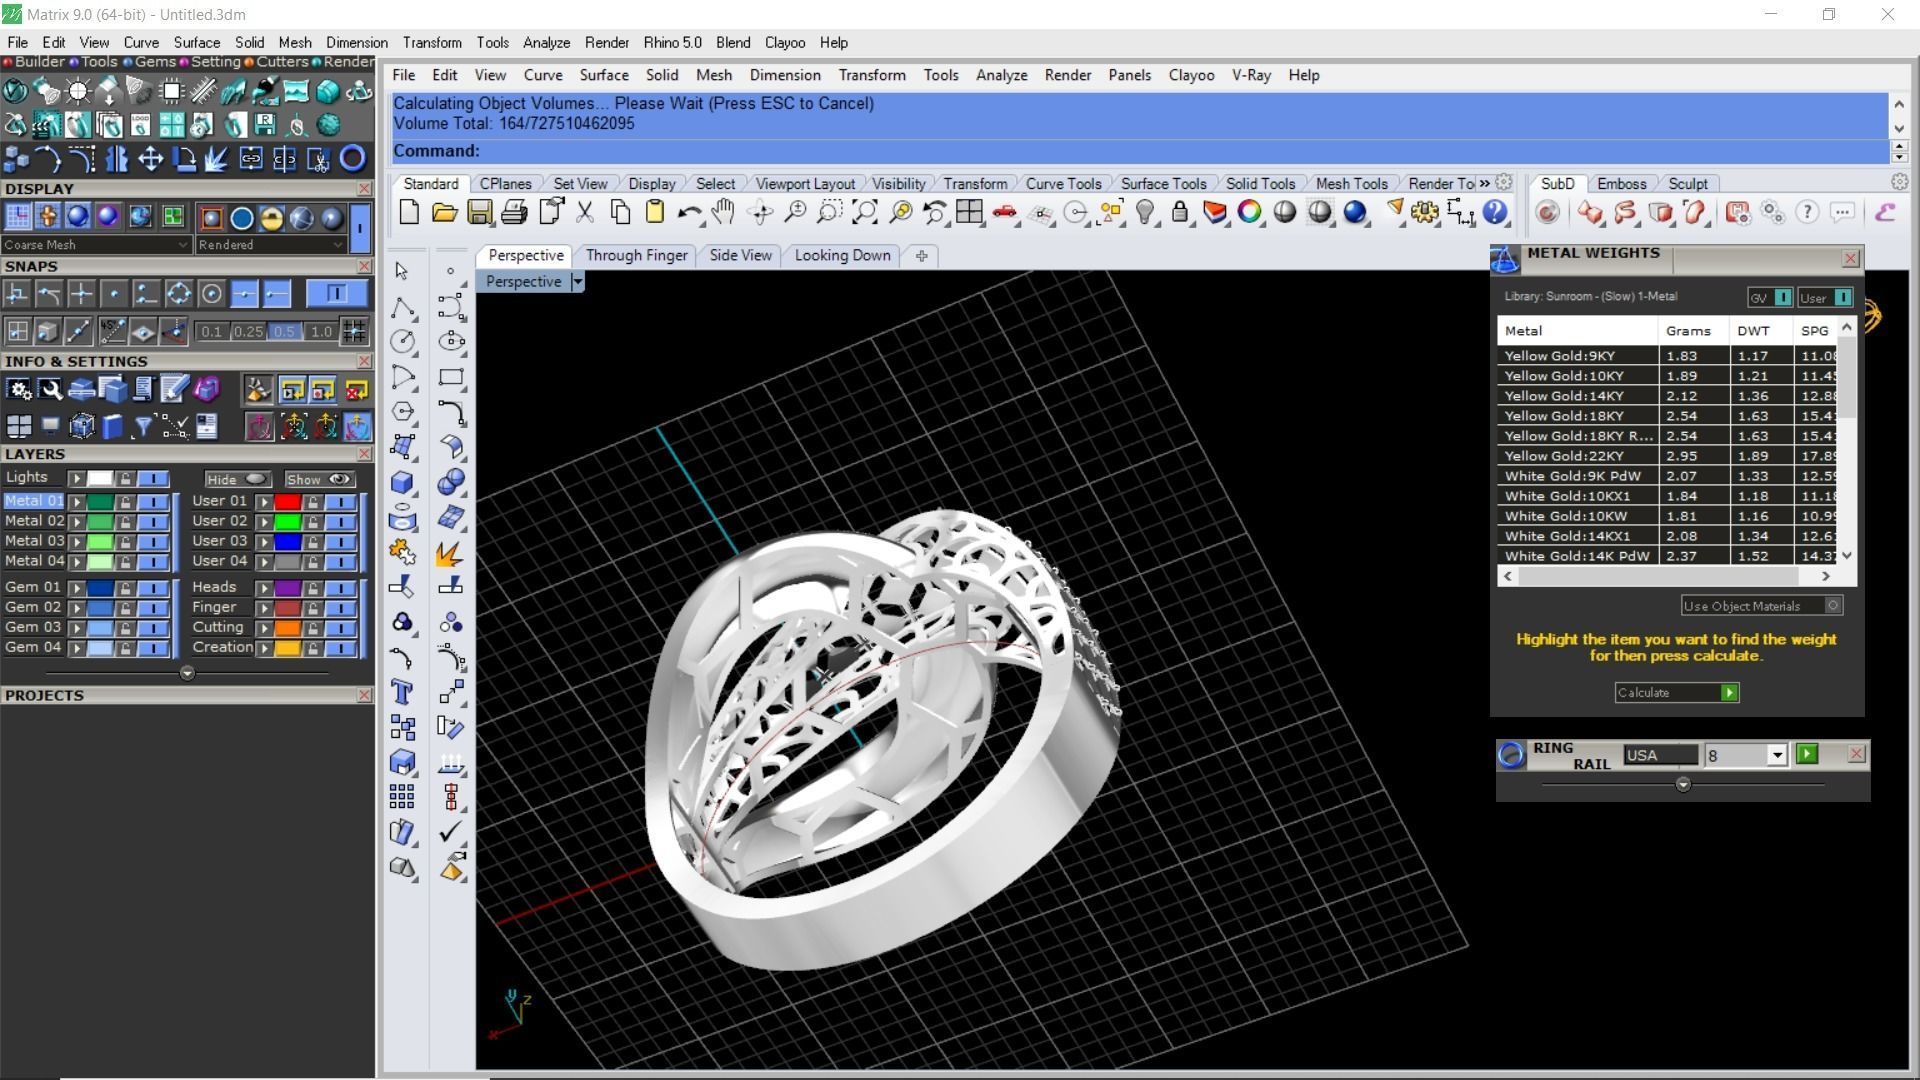The image size is (1920, 1080).
Task: Expand the hidden toolbar tabs chevron
Action: coord(1485,183)
